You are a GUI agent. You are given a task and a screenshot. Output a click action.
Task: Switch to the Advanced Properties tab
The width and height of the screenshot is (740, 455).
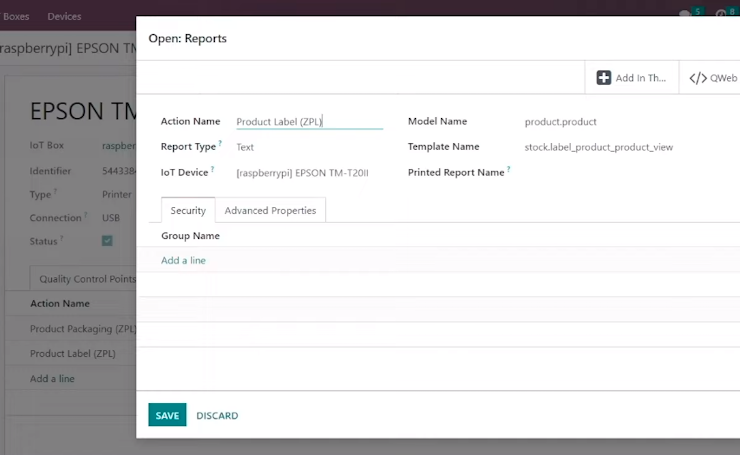pos(270,211)
